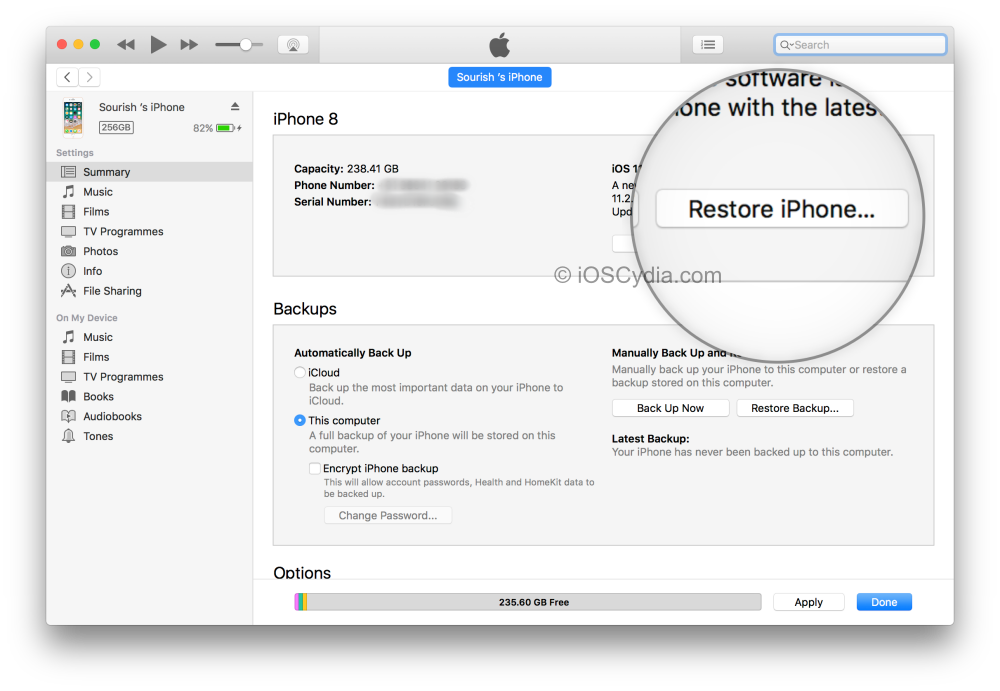The width and height of the screenshot is (1000, 691).
Task: Open Tones on the device
Action: (150, 436)
